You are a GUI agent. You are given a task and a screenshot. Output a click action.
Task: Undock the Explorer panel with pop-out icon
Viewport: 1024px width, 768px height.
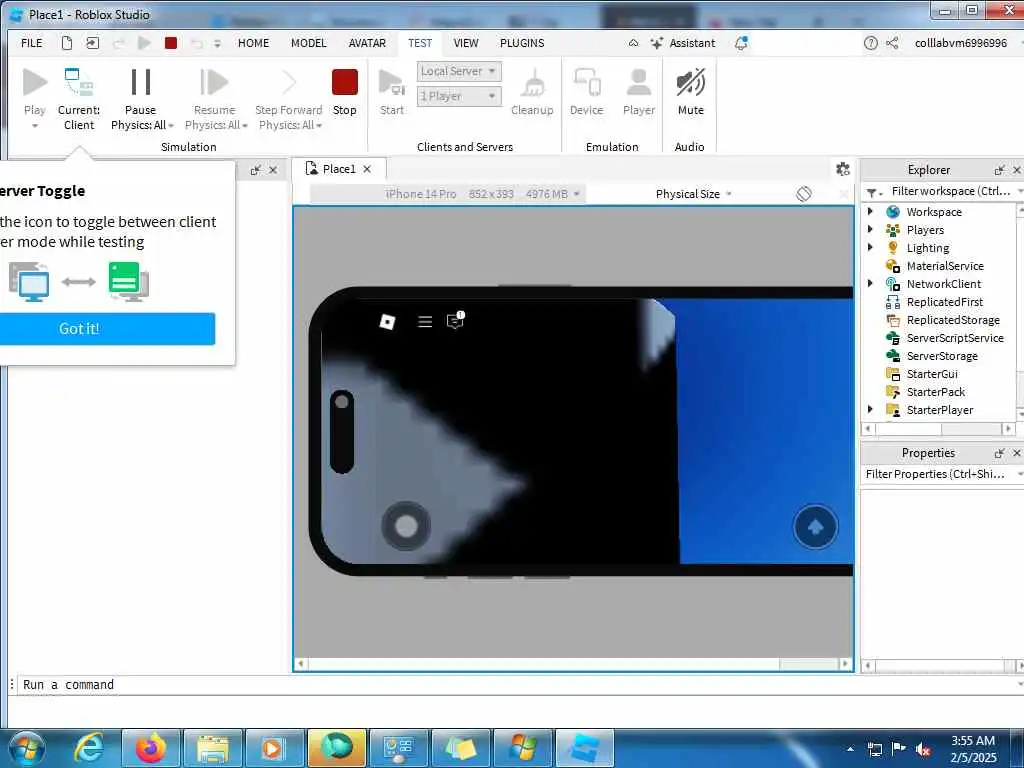click(x=999, y=170)
